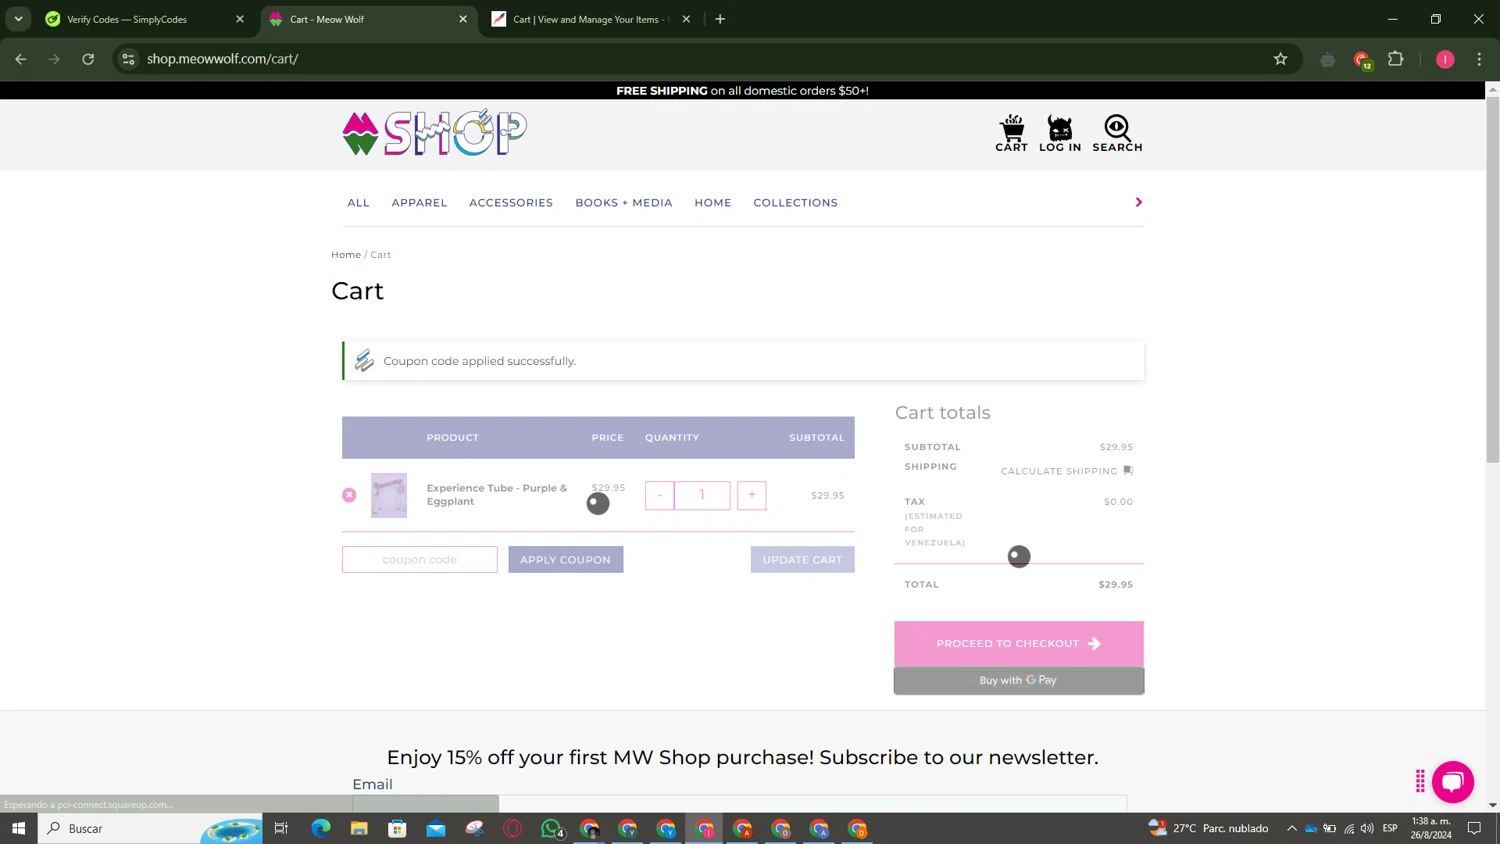Image resolution: width=1500 pixels, height=844 pixels.
Task: Focus the coupon code field
Action: point(420,560)
